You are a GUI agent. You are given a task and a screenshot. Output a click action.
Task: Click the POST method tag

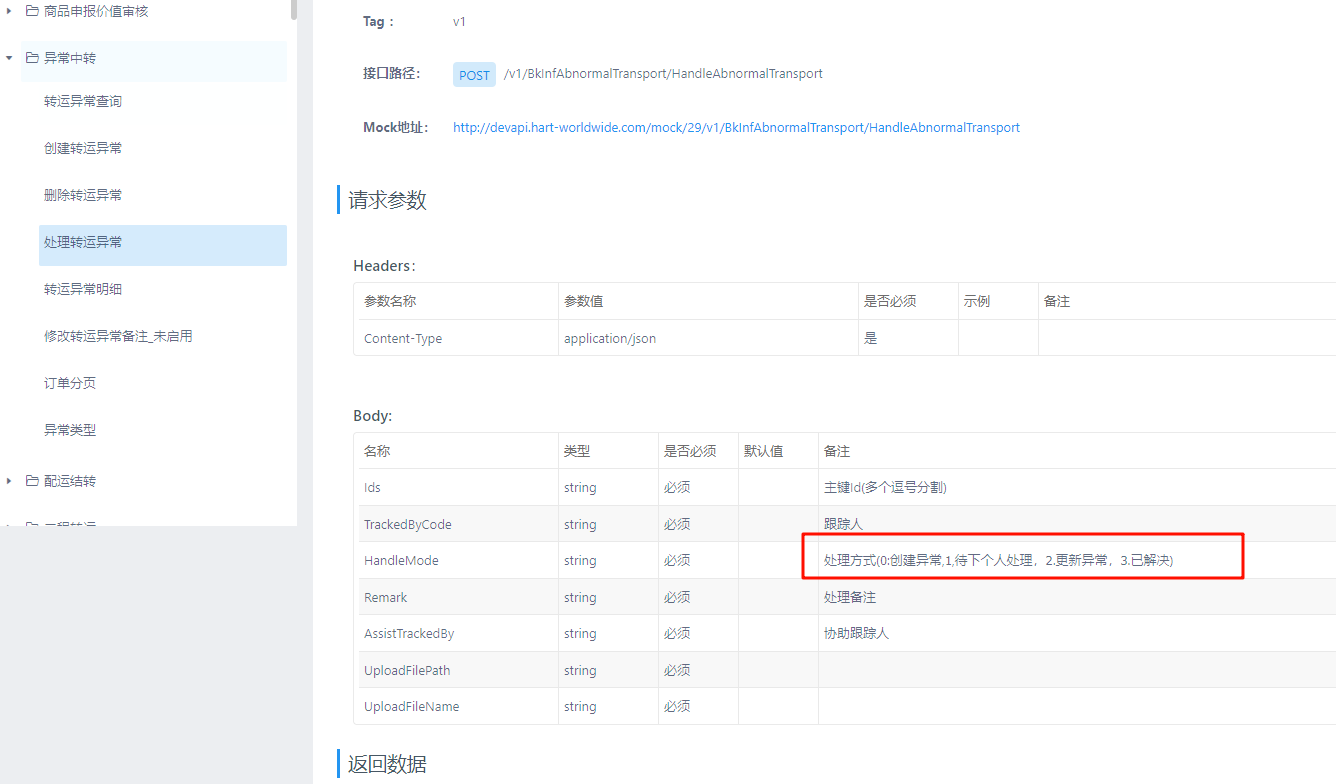[474, 75]
